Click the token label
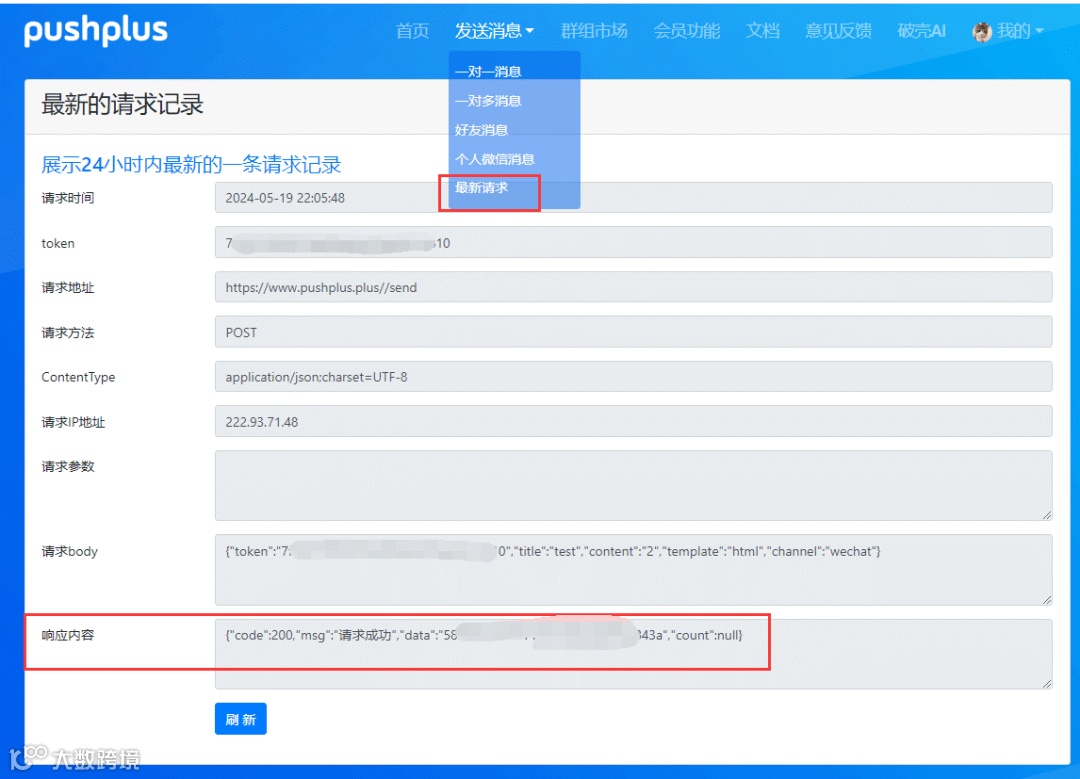1080x779 pixels. click(x=58, y=243)
